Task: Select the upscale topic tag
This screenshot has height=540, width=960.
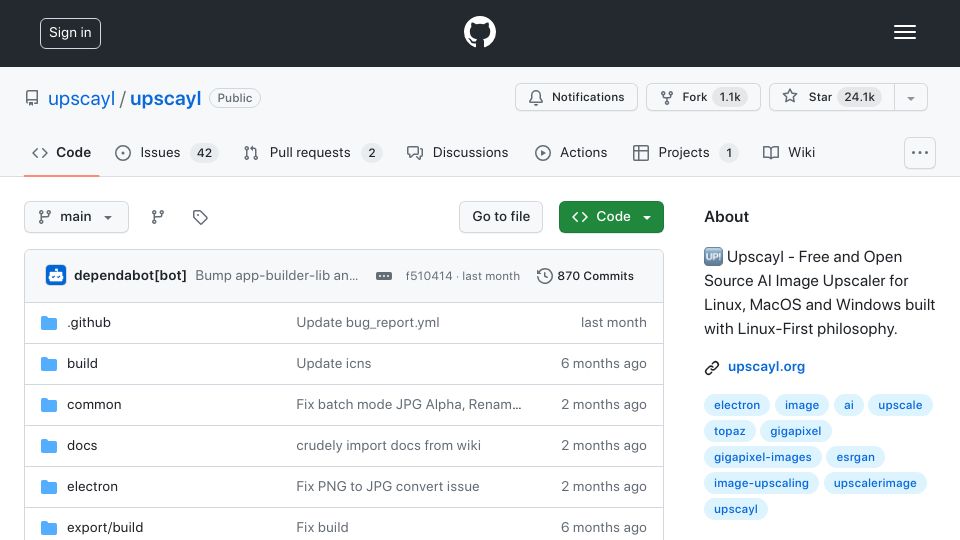Action: (900, 405)
